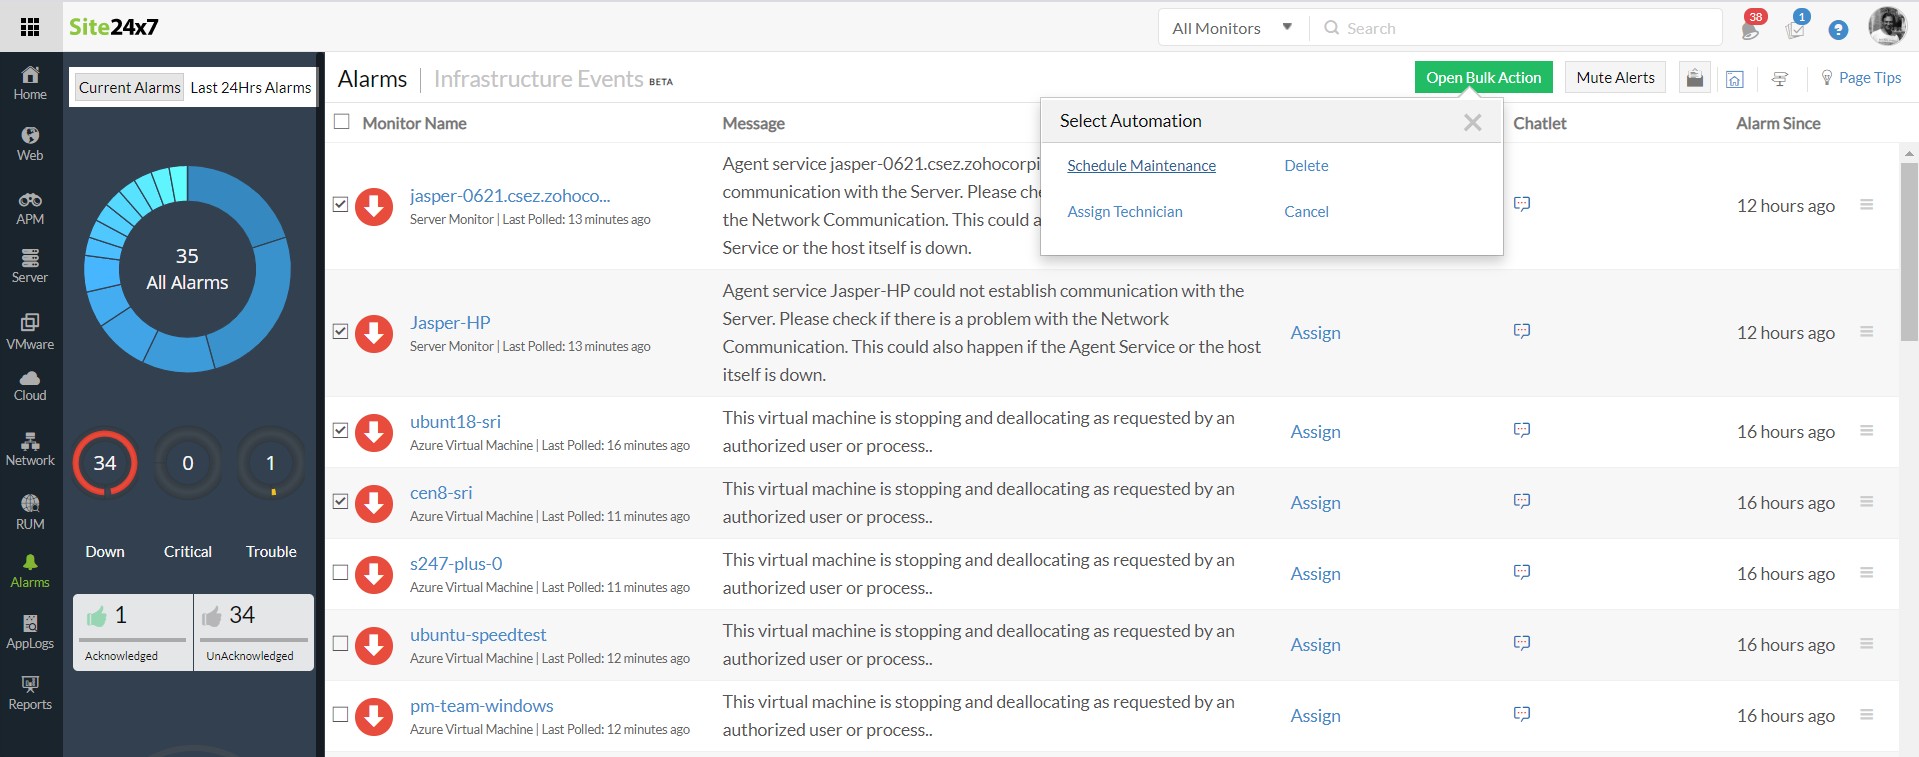This screenshot has width=1919, height=757.
Task: Click the envelope-in-box icon next to Mute Alerts
Action: point(1694,78)
